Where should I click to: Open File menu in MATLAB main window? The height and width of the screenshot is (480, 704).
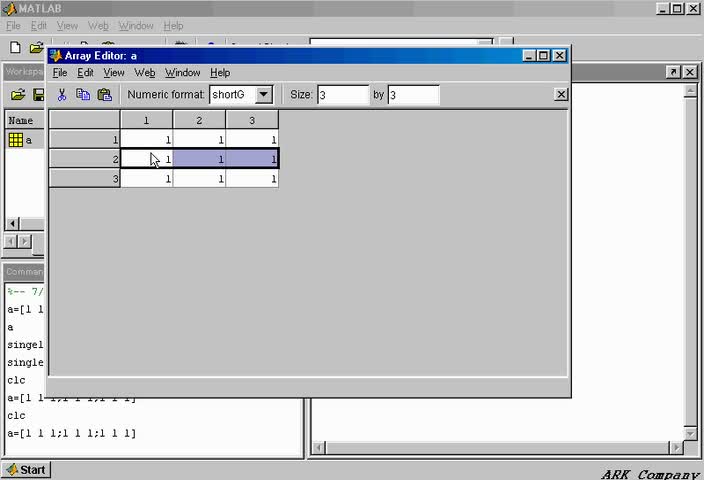(13, 26)
